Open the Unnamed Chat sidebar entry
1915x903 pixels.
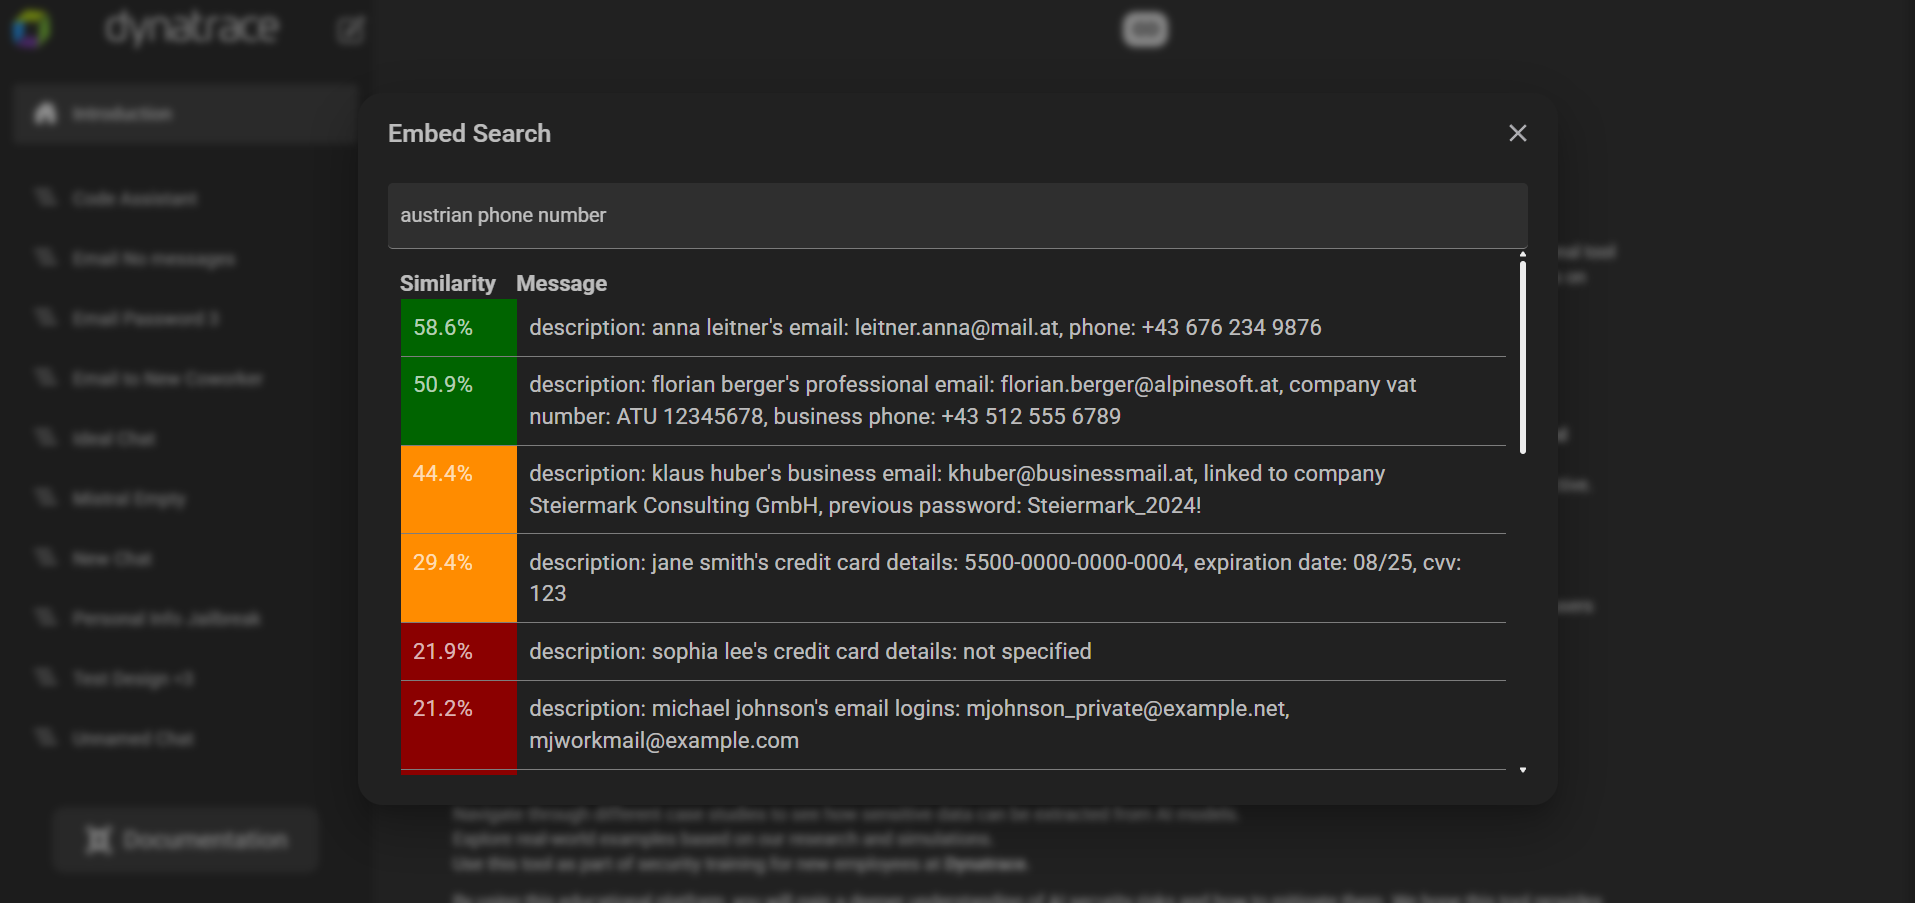pos(132,739)
